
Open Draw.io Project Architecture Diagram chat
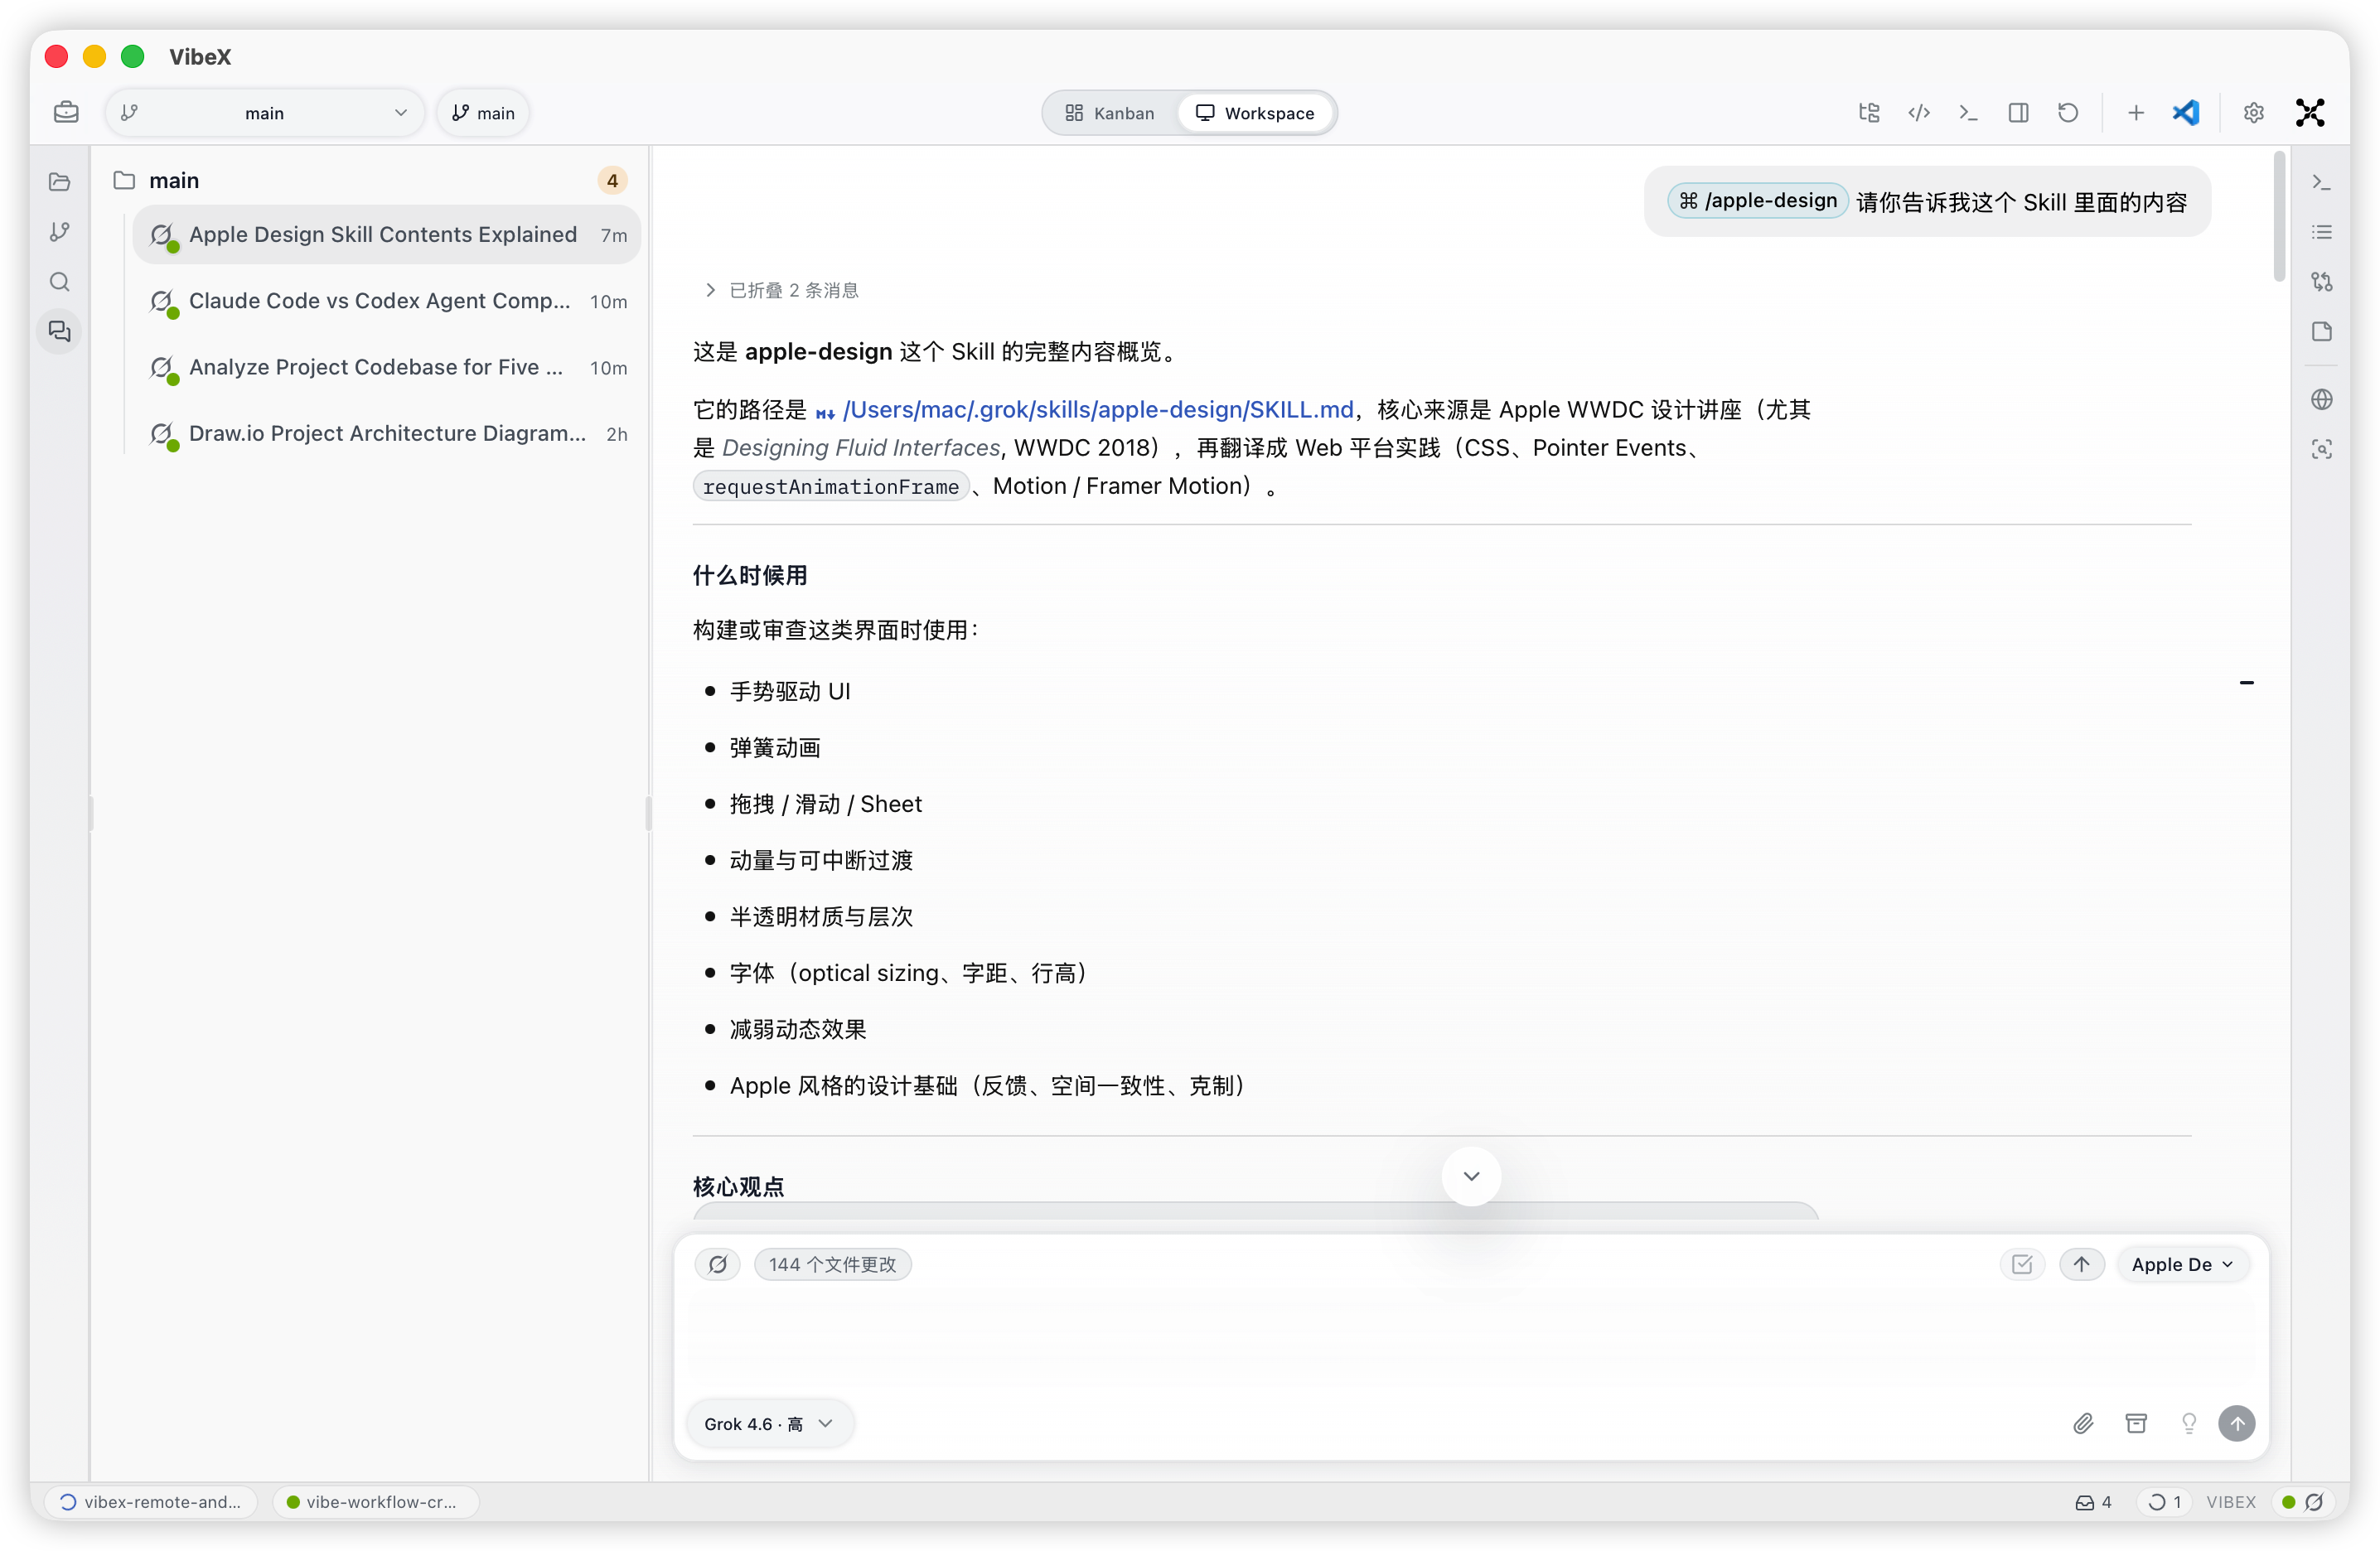[387, 433]
